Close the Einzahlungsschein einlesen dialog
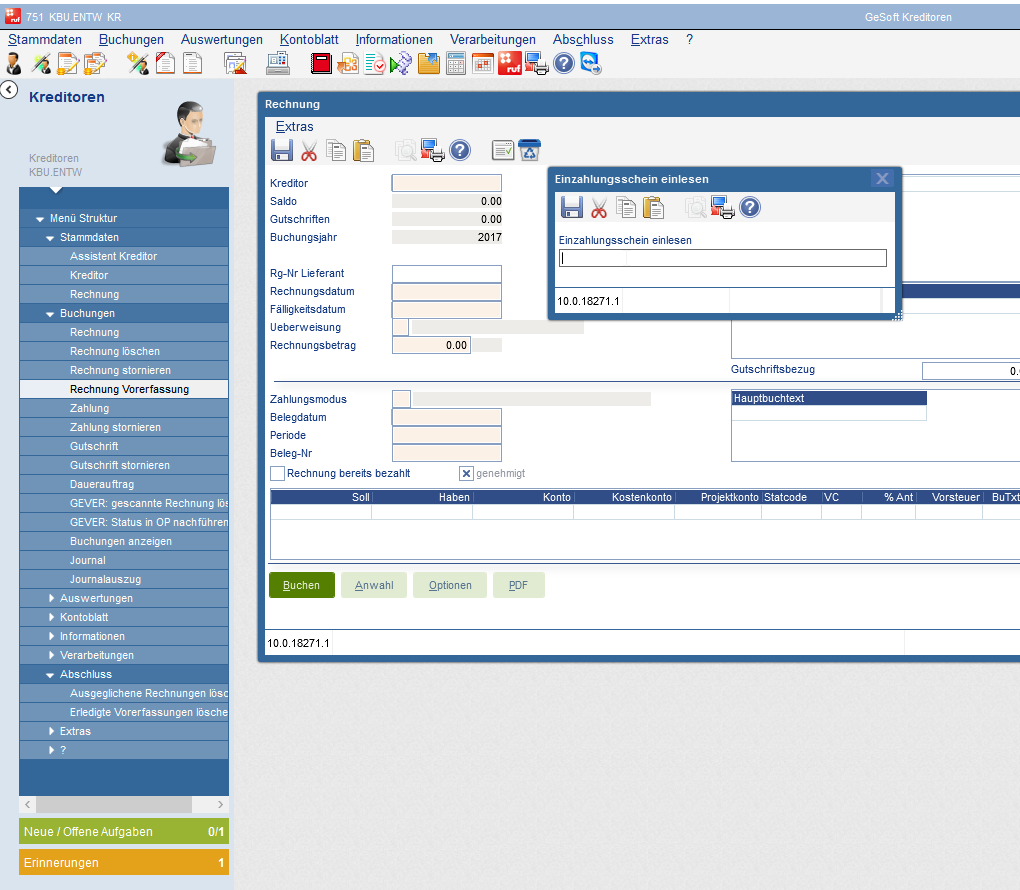1020x890 pixels. [x=882, y=179]
